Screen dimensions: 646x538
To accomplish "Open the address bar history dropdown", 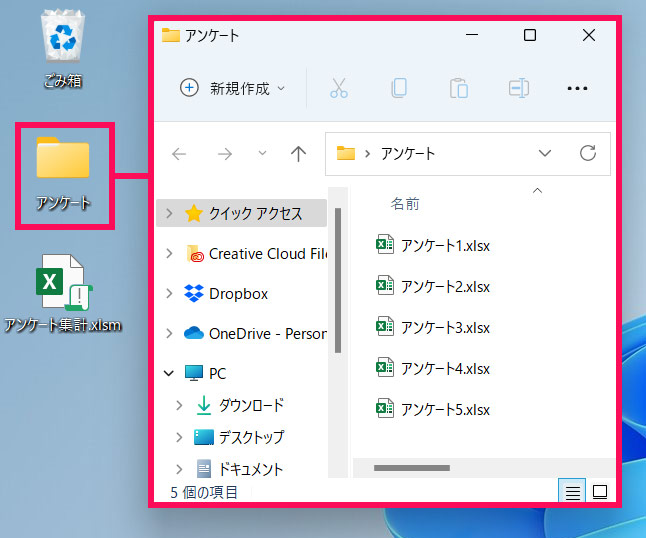I will click(x=545, y=153).
